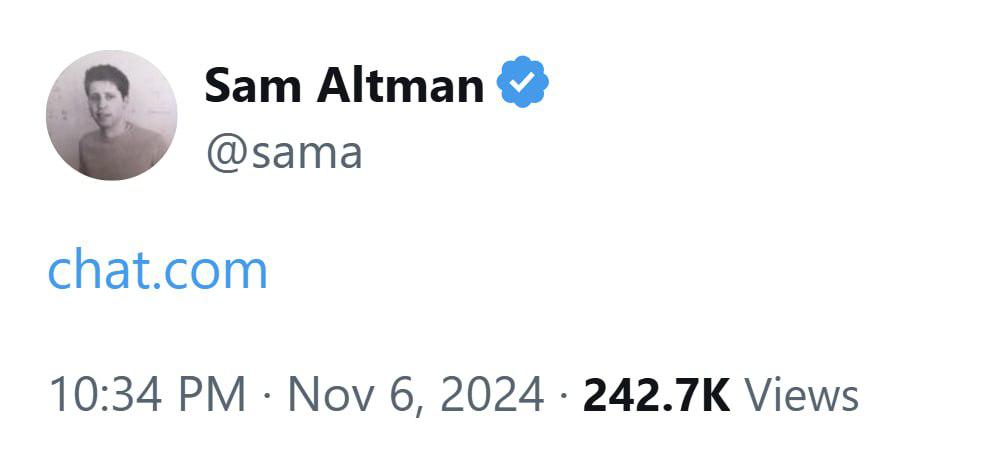Open the circular profile picture

[111, 115]
